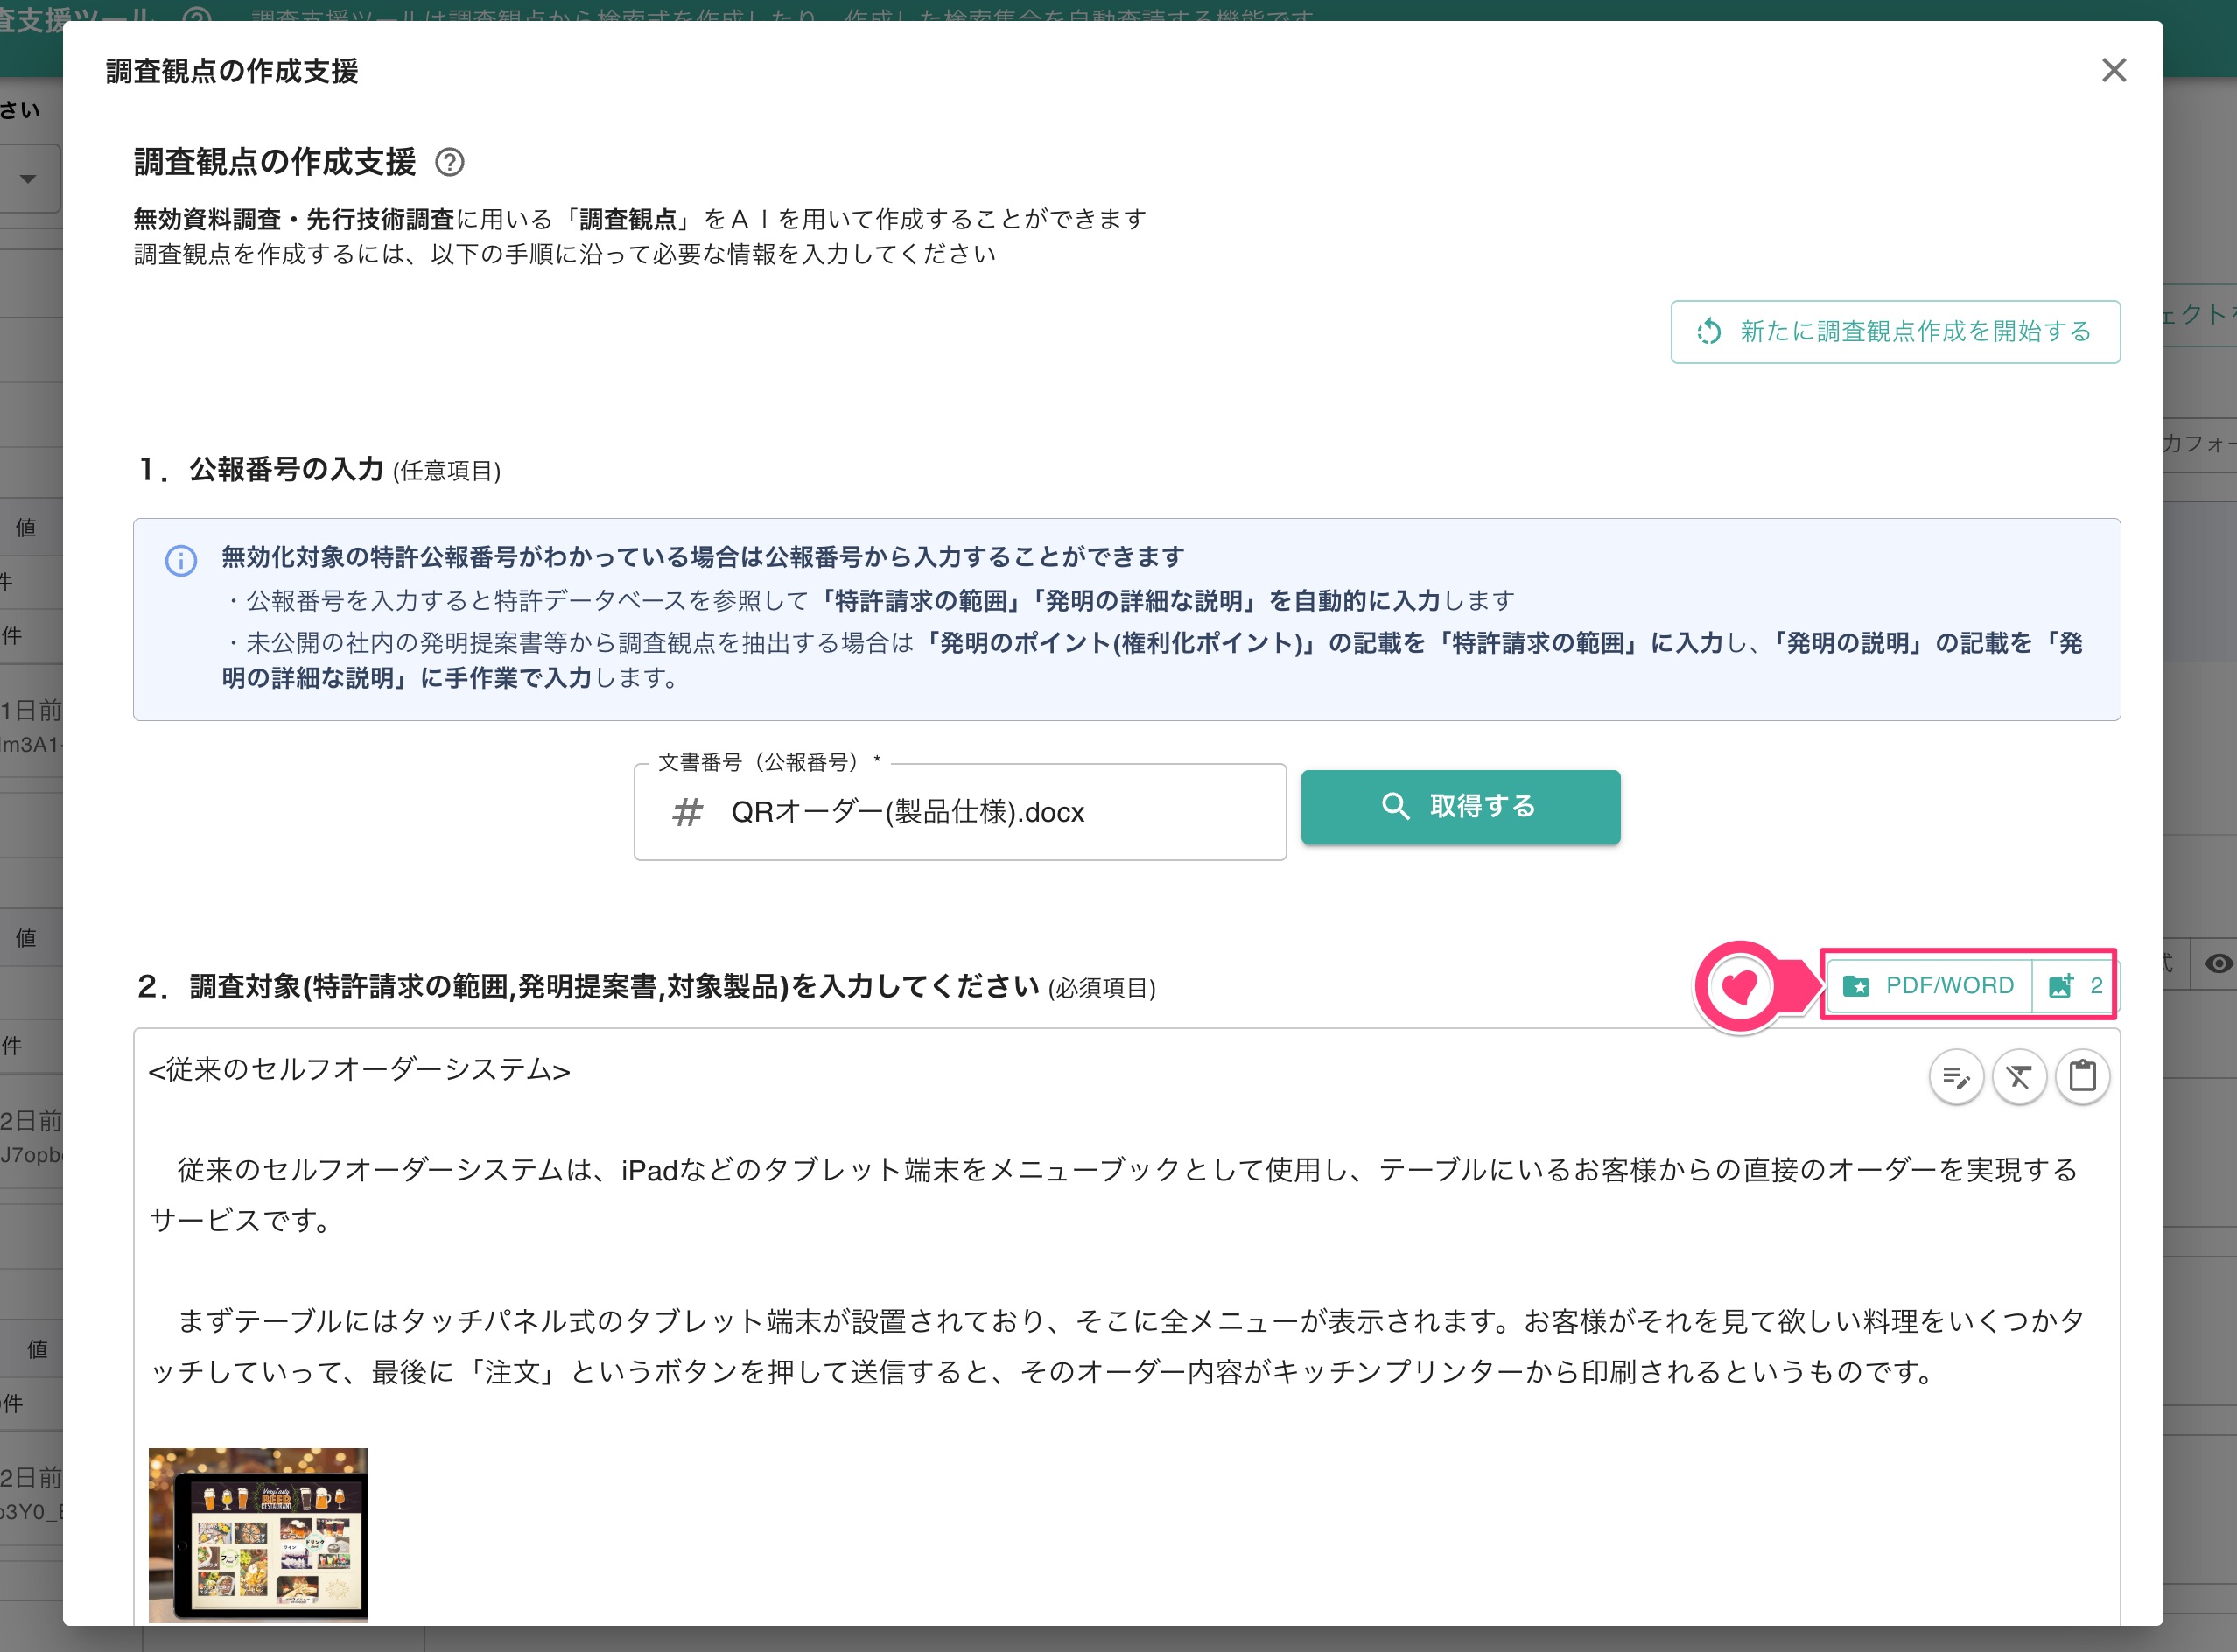
Task: Click 新たに調査観点作成を開始する button
Action: click(1895, 332)
